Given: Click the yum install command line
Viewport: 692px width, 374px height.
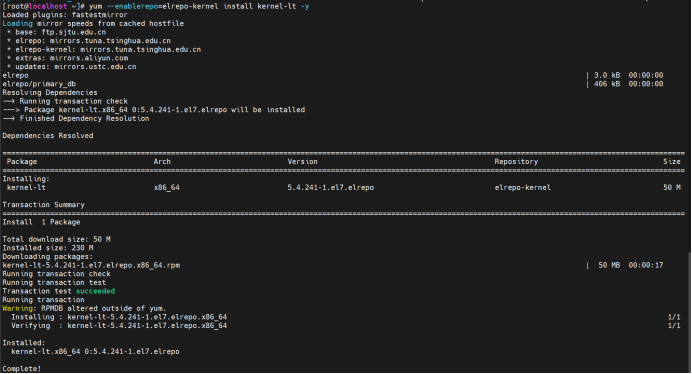Looking at the screenshot, I should (155, 6).
